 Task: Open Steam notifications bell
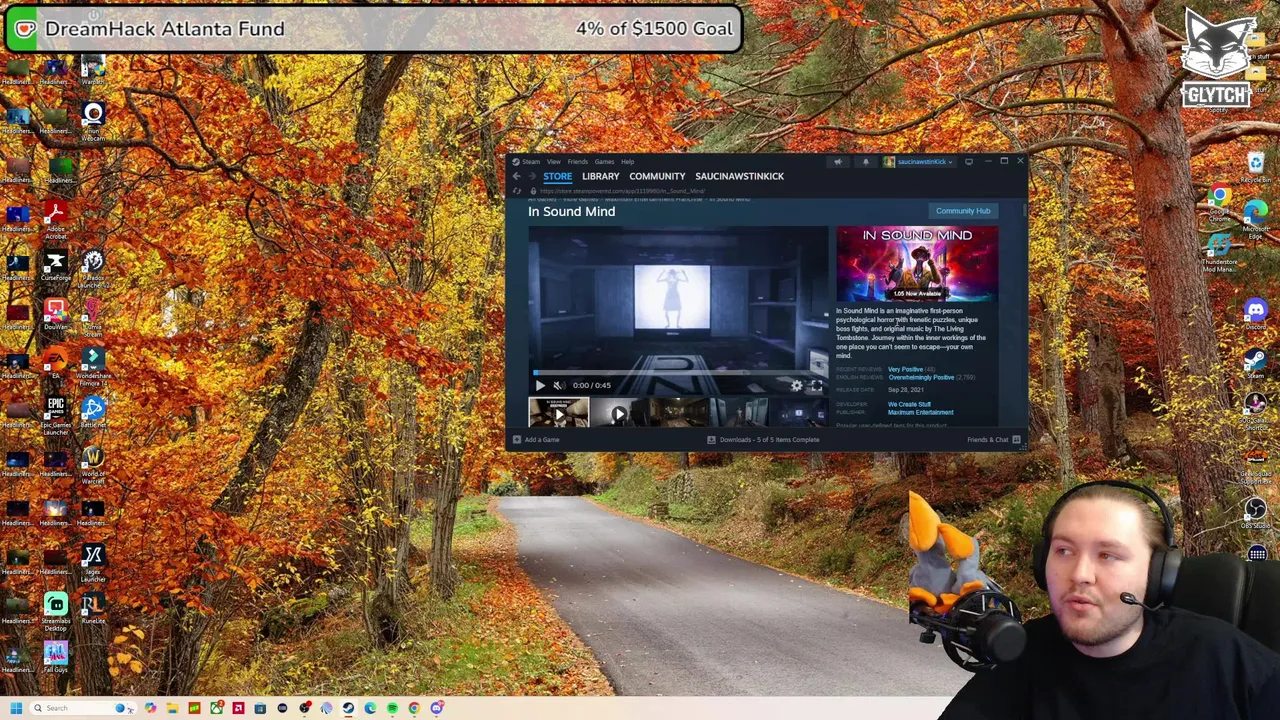pyautogui.click(x=866, y=162)
